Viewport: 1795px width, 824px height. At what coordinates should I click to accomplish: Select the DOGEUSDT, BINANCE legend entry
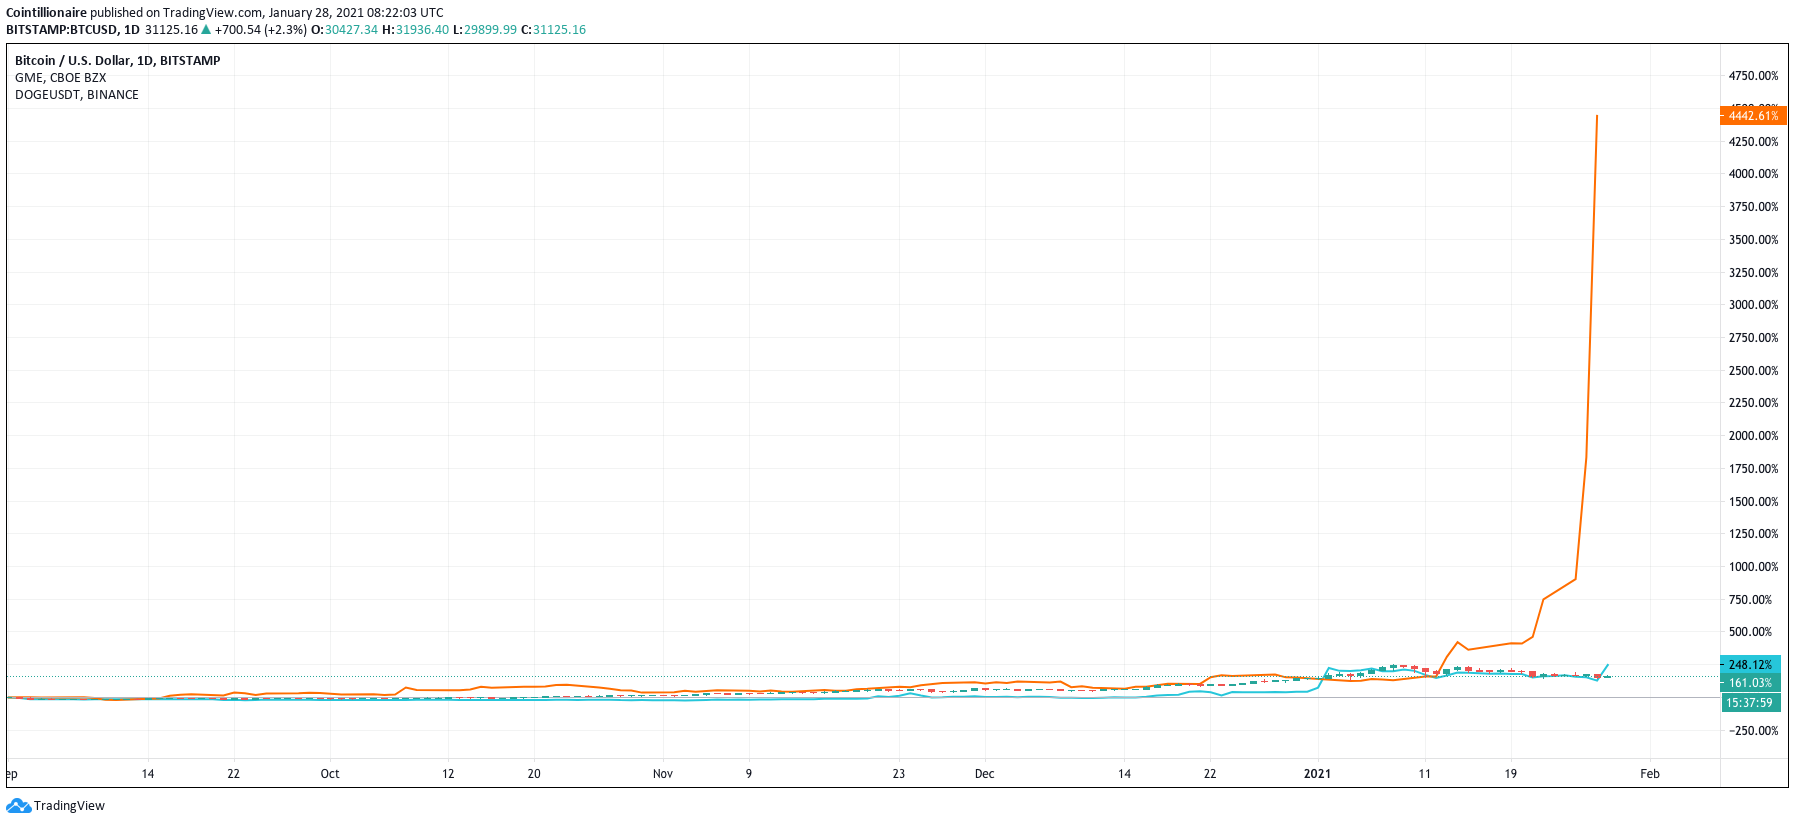pos(77,95)
